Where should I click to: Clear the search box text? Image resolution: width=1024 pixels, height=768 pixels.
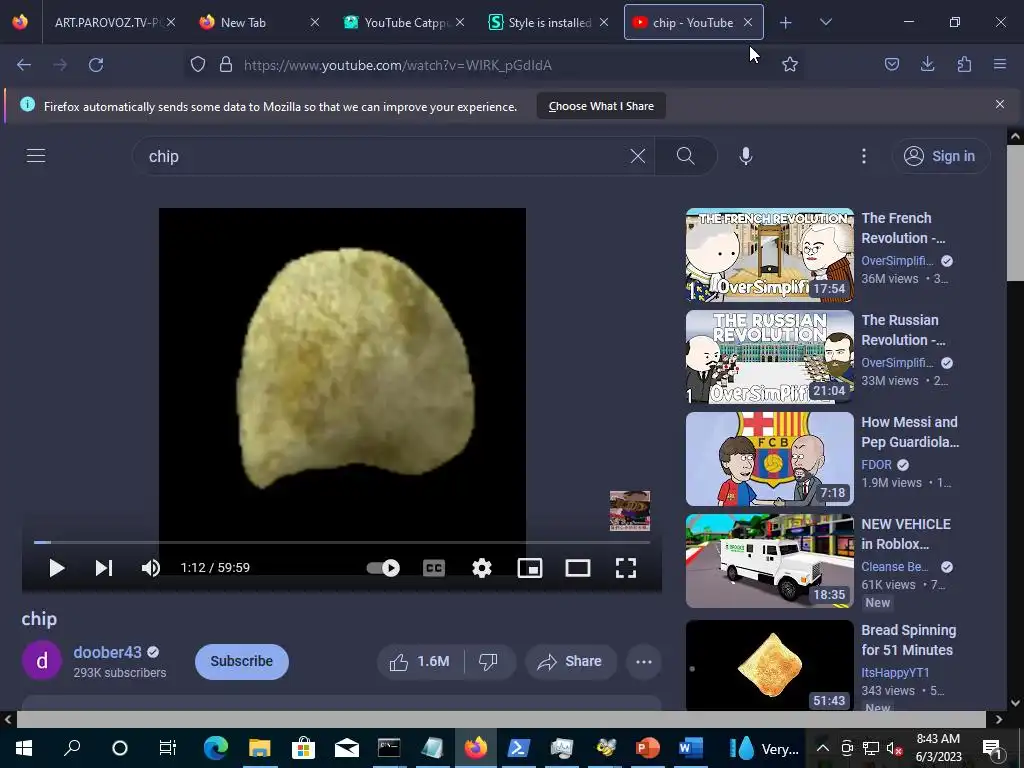coord(637,156)
